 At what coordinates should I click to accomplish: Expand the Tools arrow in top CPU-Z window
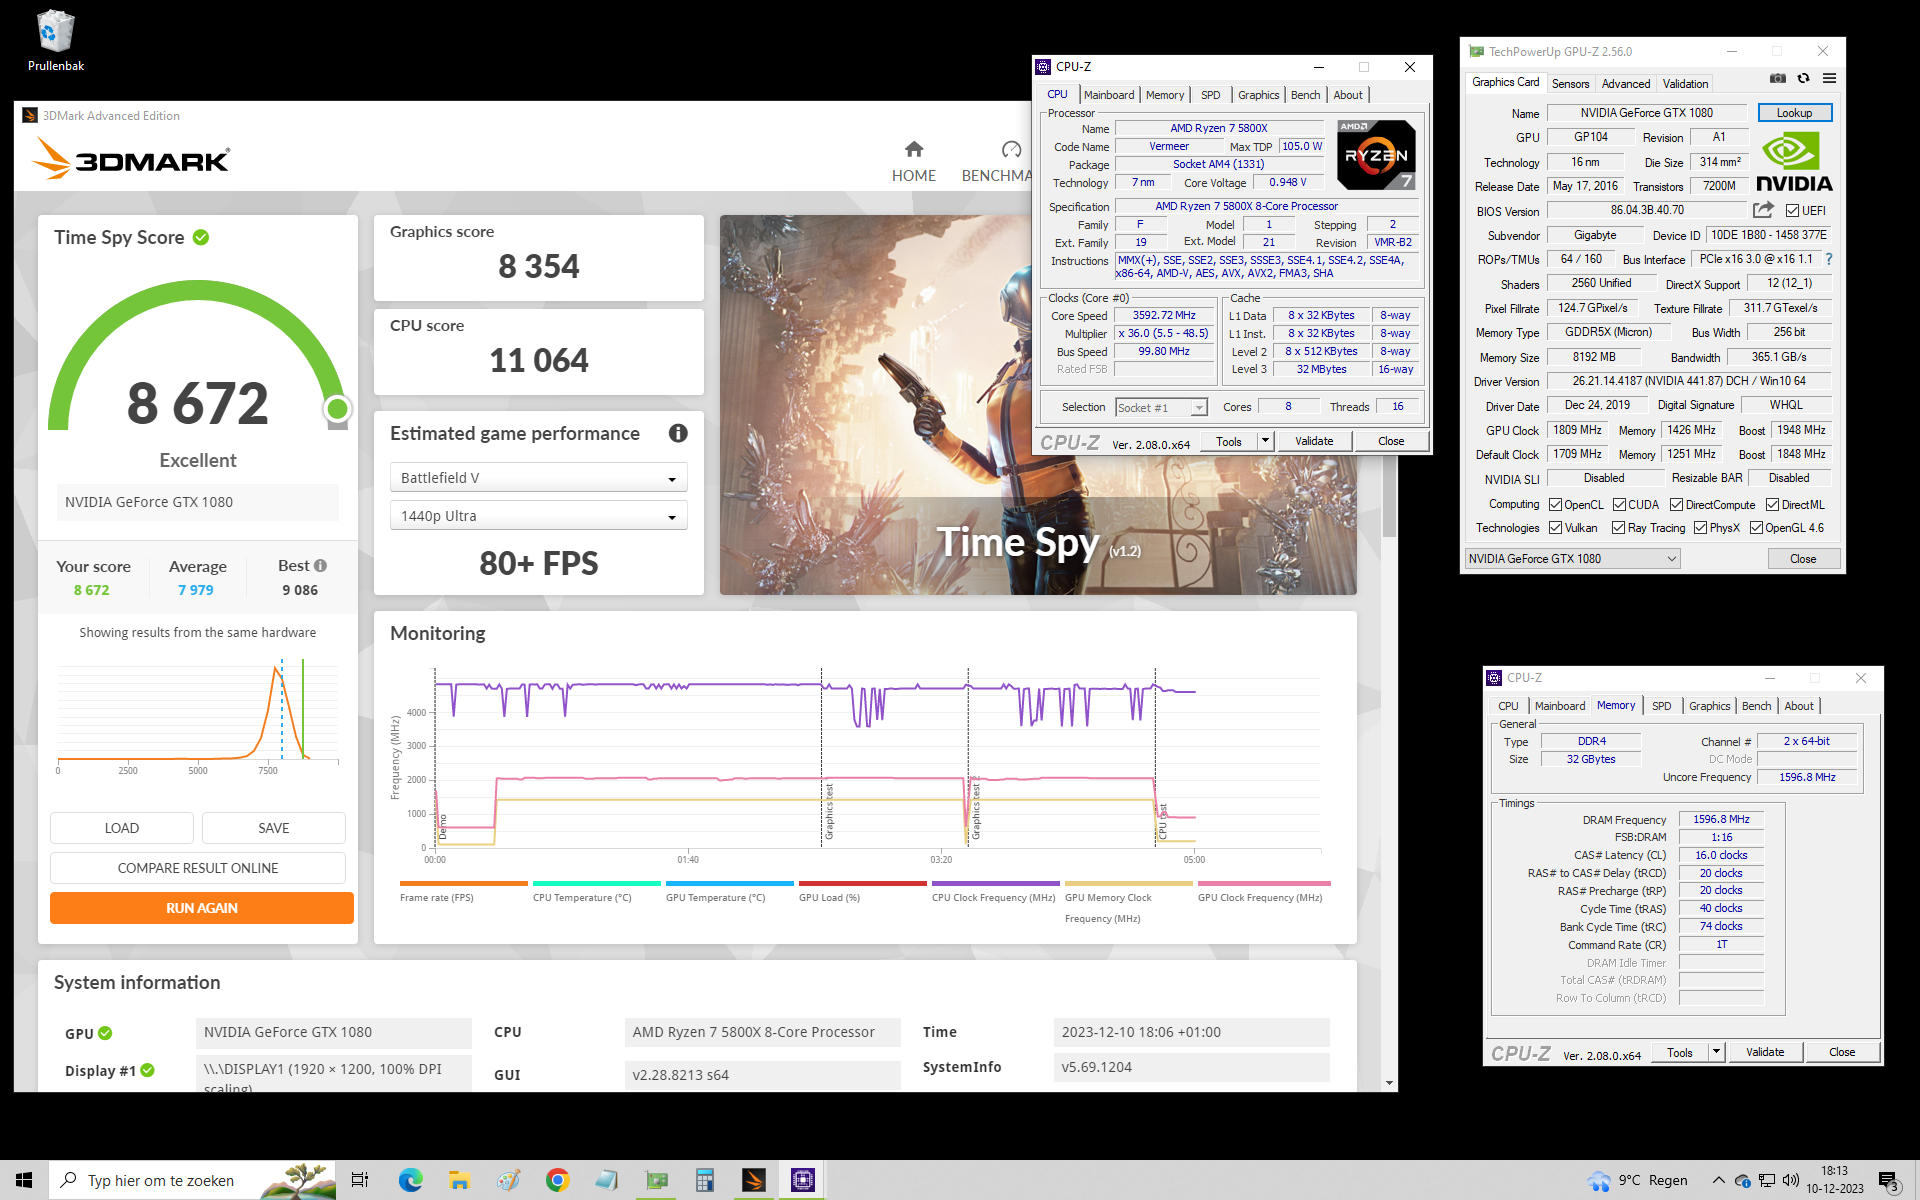click(x=1265, y=441)
